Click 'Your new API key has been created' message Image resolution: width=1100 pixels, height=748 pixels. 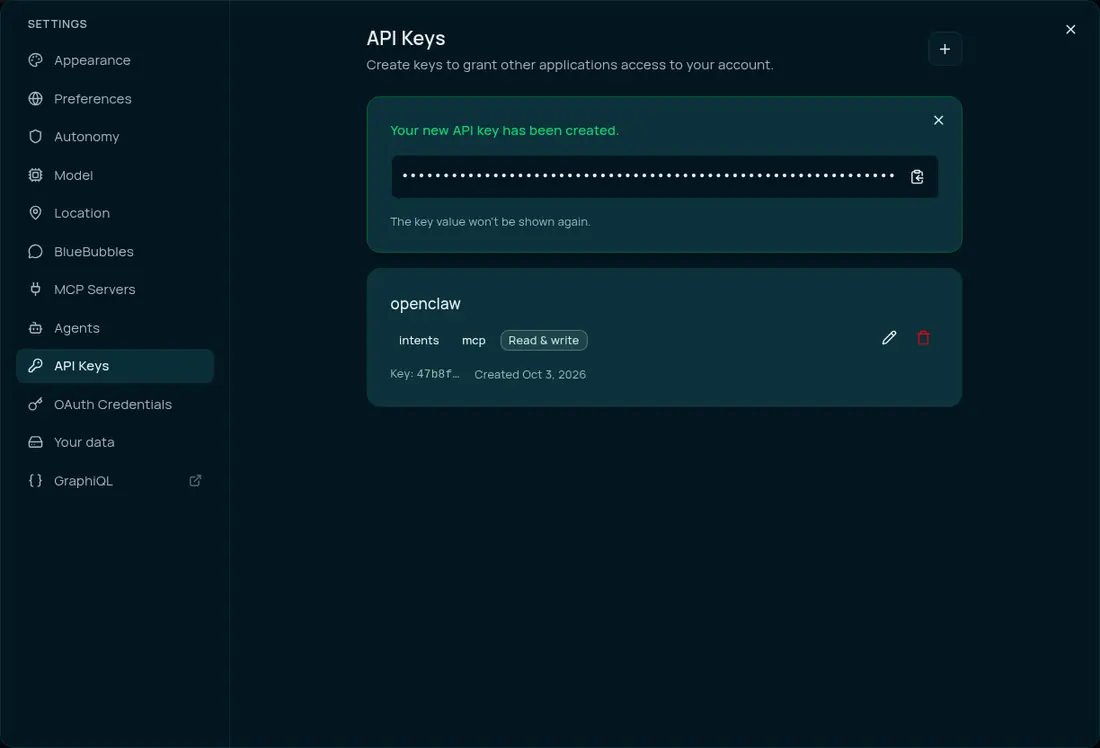[504, 131]
